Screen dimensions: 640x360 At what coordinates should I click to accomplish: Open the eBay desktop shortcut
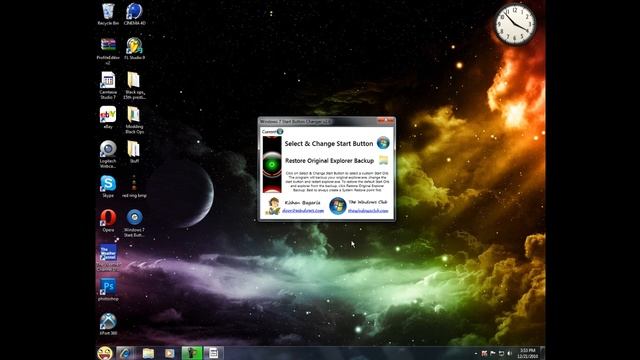(x=108, y=118)
